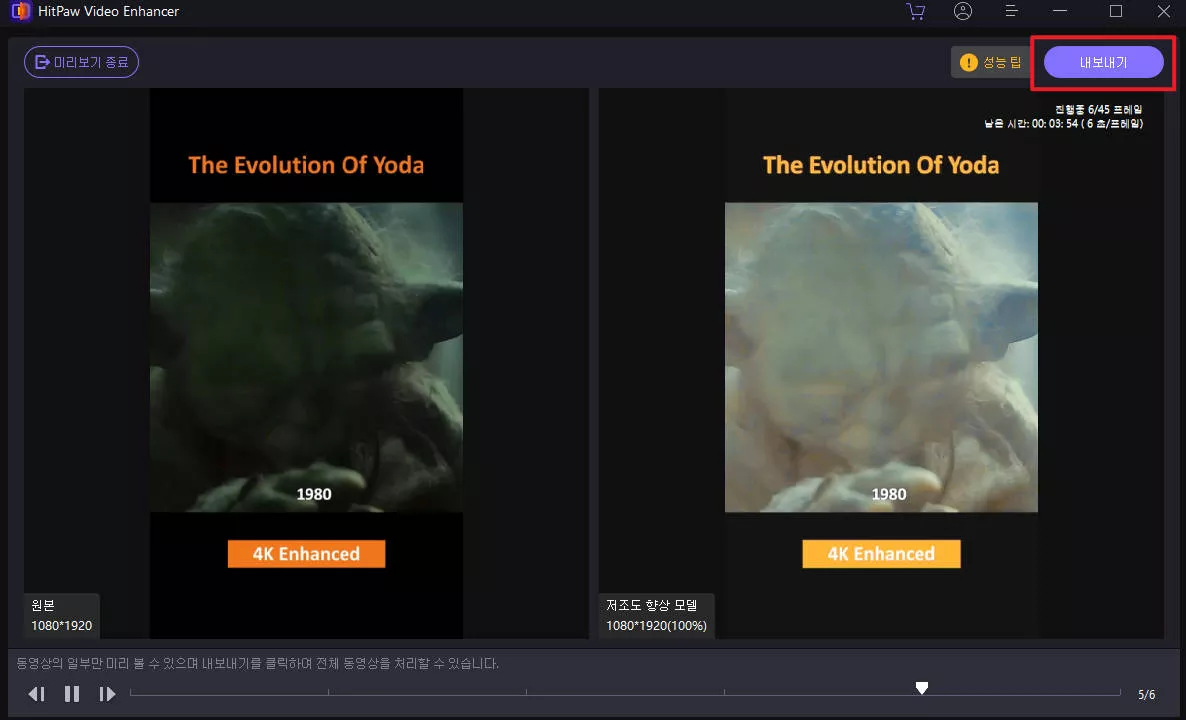Click the 5/6 frame counter

1146,694
